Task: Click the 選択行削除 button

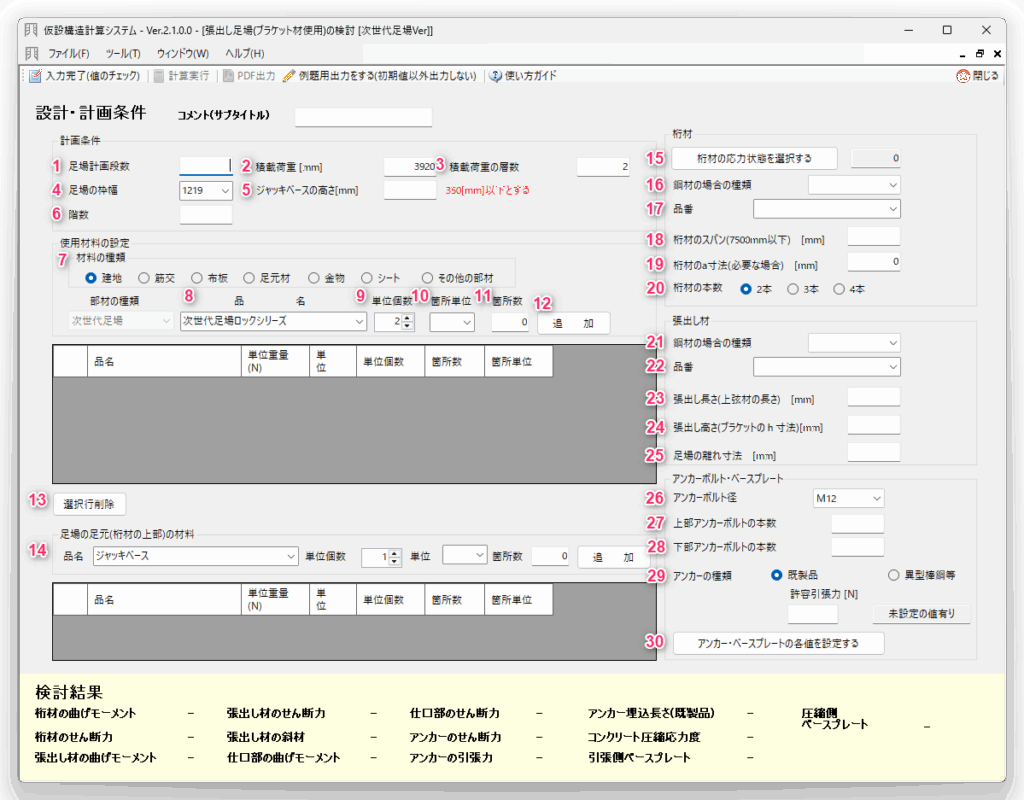Action: click(x=89, y=504)
